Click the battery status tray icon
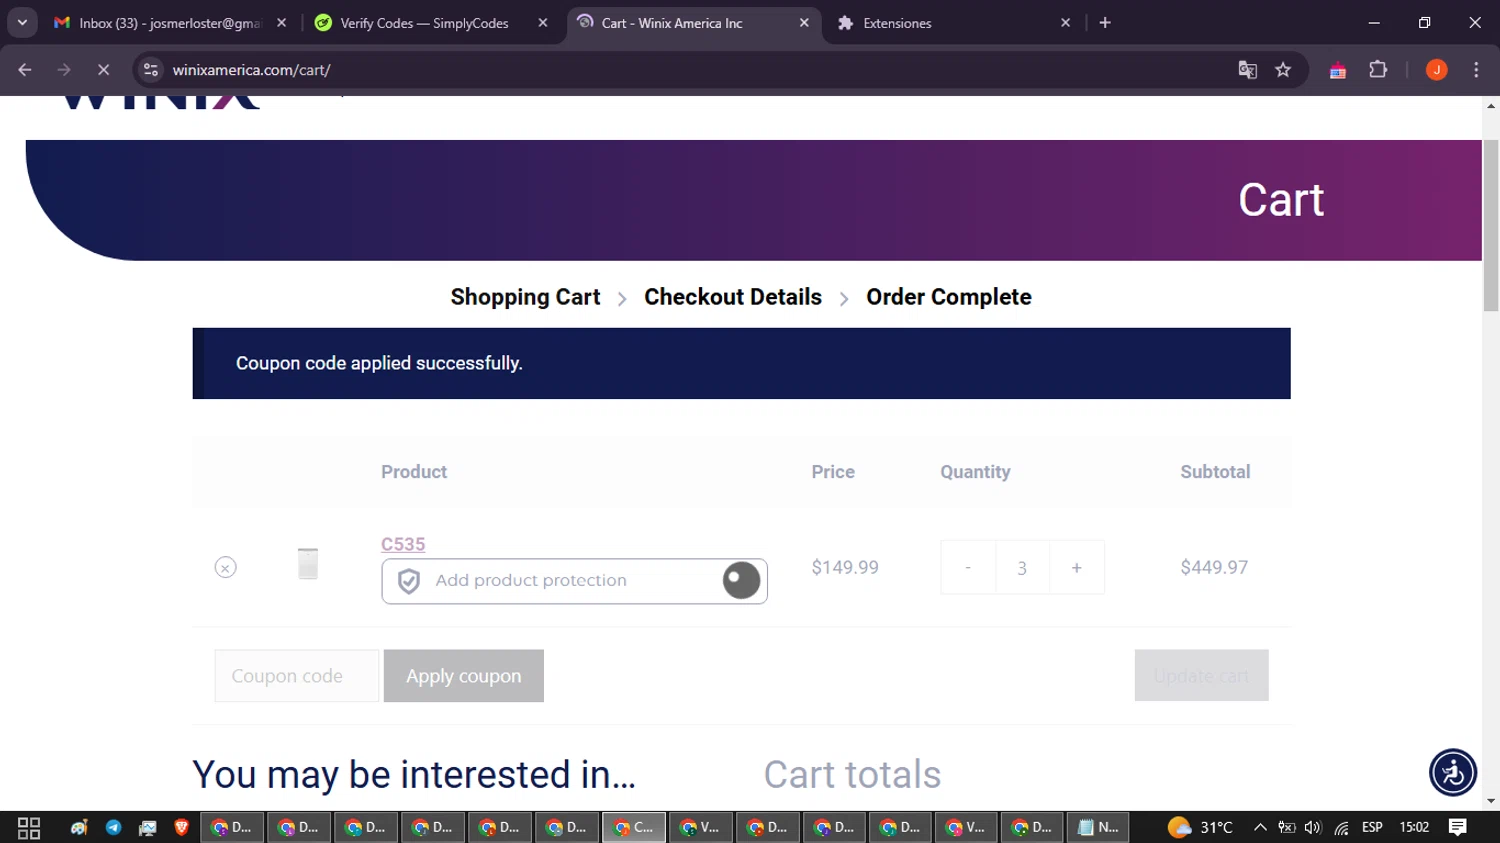This screenshot has height=843, width=1500. 1287,828
